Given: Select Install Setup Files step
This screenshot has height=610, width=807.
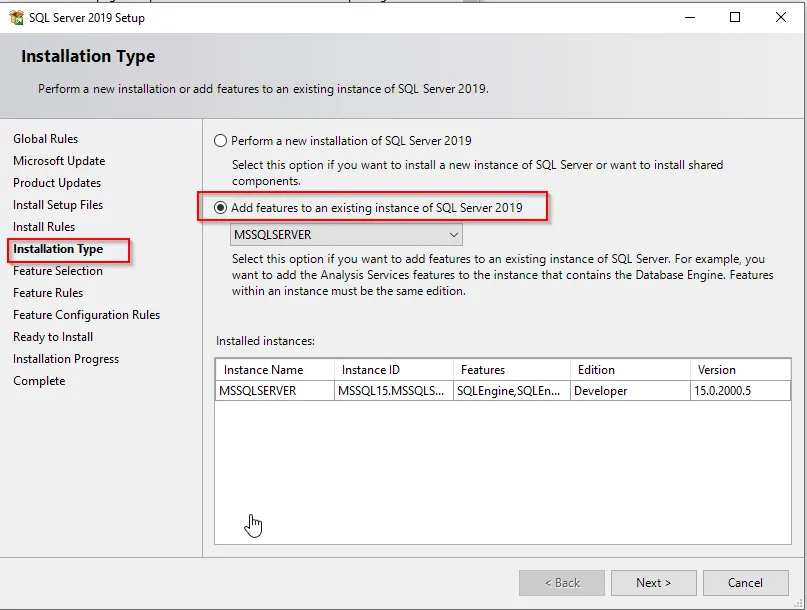Looking at the screenshot, I should coord(58,205).
